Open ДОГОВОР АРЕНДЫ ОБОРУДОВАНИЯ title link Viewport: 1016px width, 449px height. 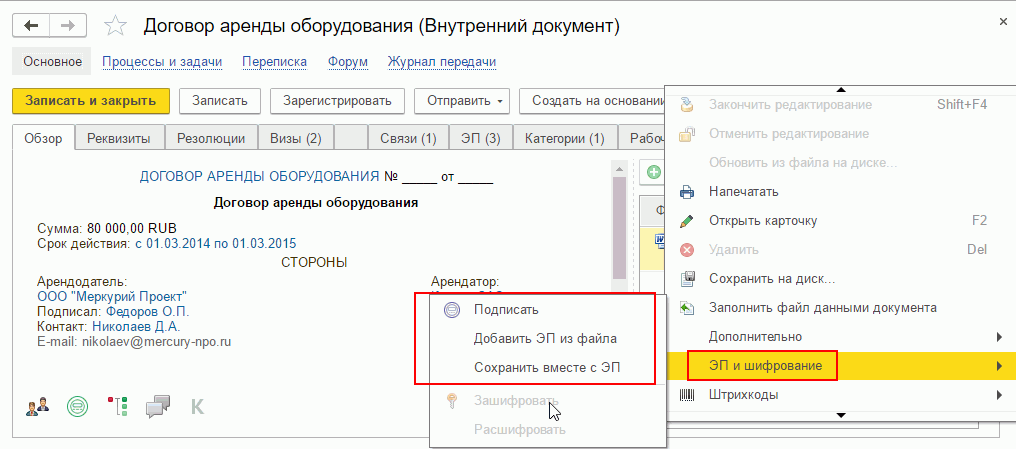pos(259,176)
